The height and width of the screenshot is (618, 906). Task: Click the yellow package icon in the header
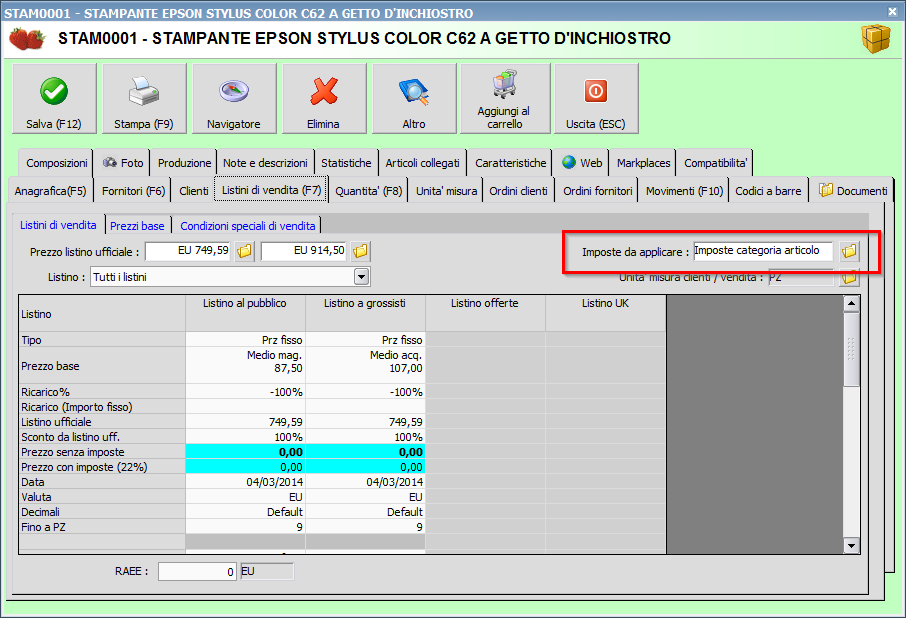[876, 39]
